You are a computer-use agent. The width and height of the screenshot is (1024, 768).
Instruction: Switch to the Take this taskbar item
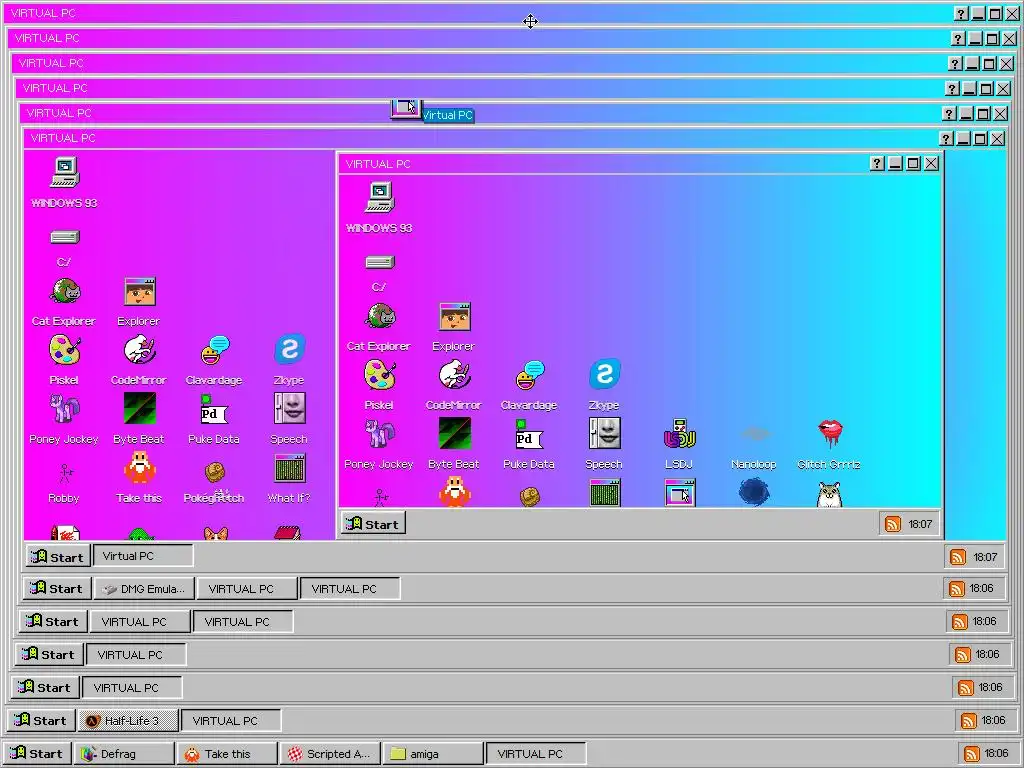click(227, 754)
